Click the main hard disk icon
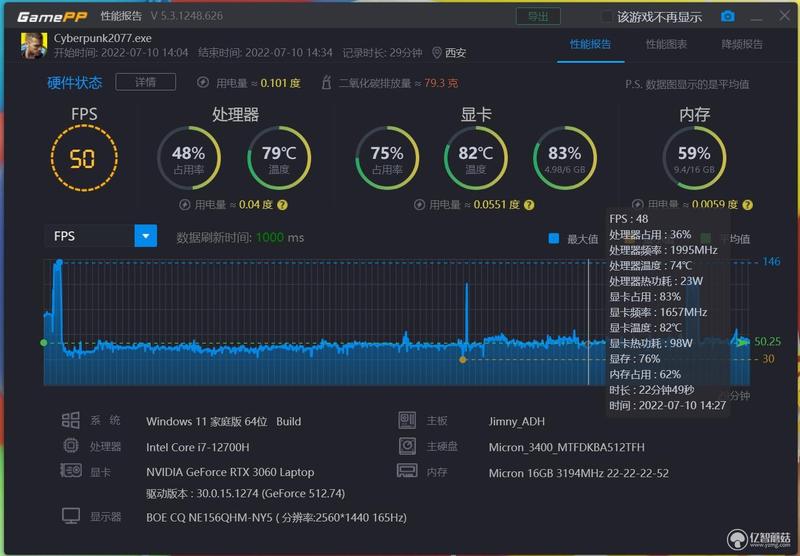Screen dimensions: 800x556 407,446
